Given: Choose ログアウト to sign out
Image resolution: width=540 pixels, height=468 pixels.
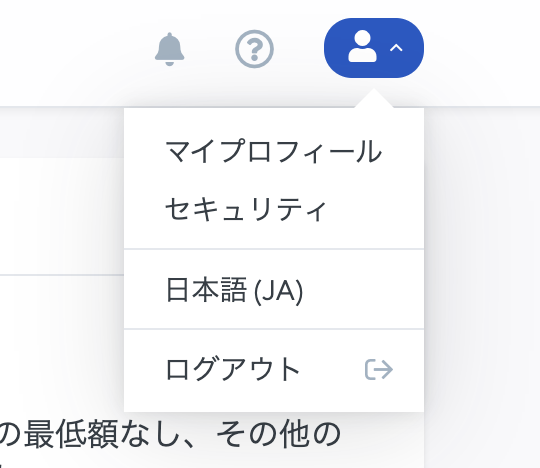Looking at the screenshot, I should [274, 370].
